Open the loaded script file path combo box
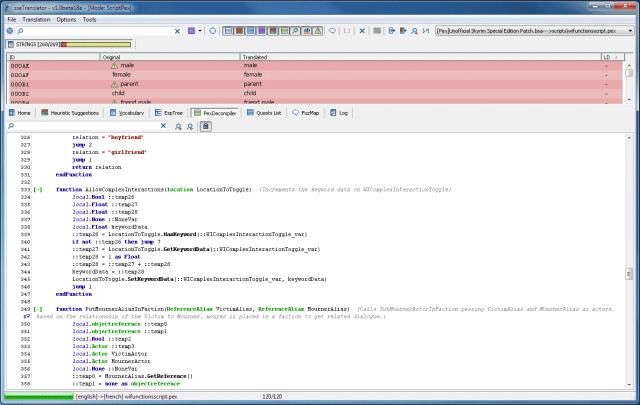This screenshot has height=405, width=640. (534, 31)
